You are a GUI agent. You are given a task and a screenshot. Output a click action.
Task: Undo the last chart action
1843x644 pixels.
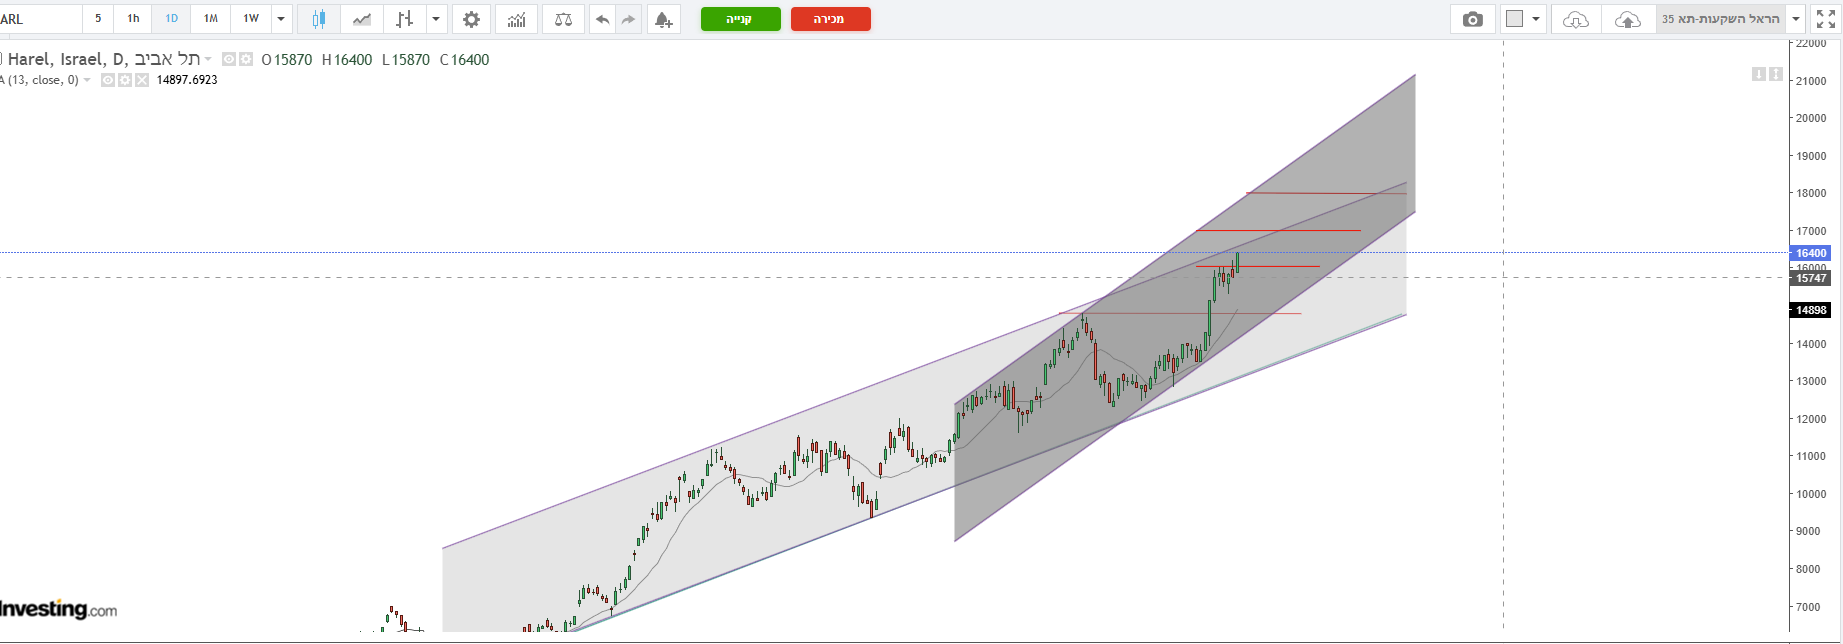tap(602, 19)
